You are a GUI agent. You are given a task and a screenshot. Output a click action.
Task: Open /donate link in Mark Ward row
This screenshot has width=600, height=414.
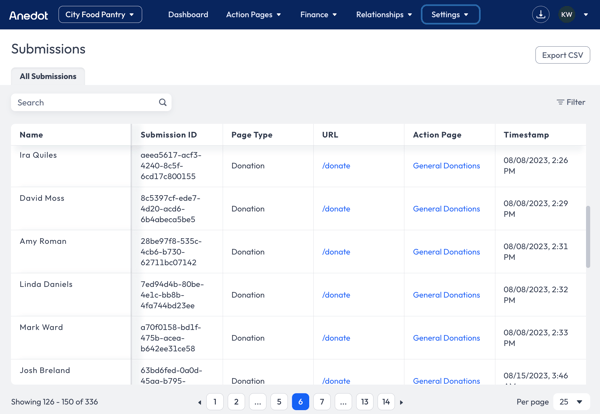click(336, 338)
